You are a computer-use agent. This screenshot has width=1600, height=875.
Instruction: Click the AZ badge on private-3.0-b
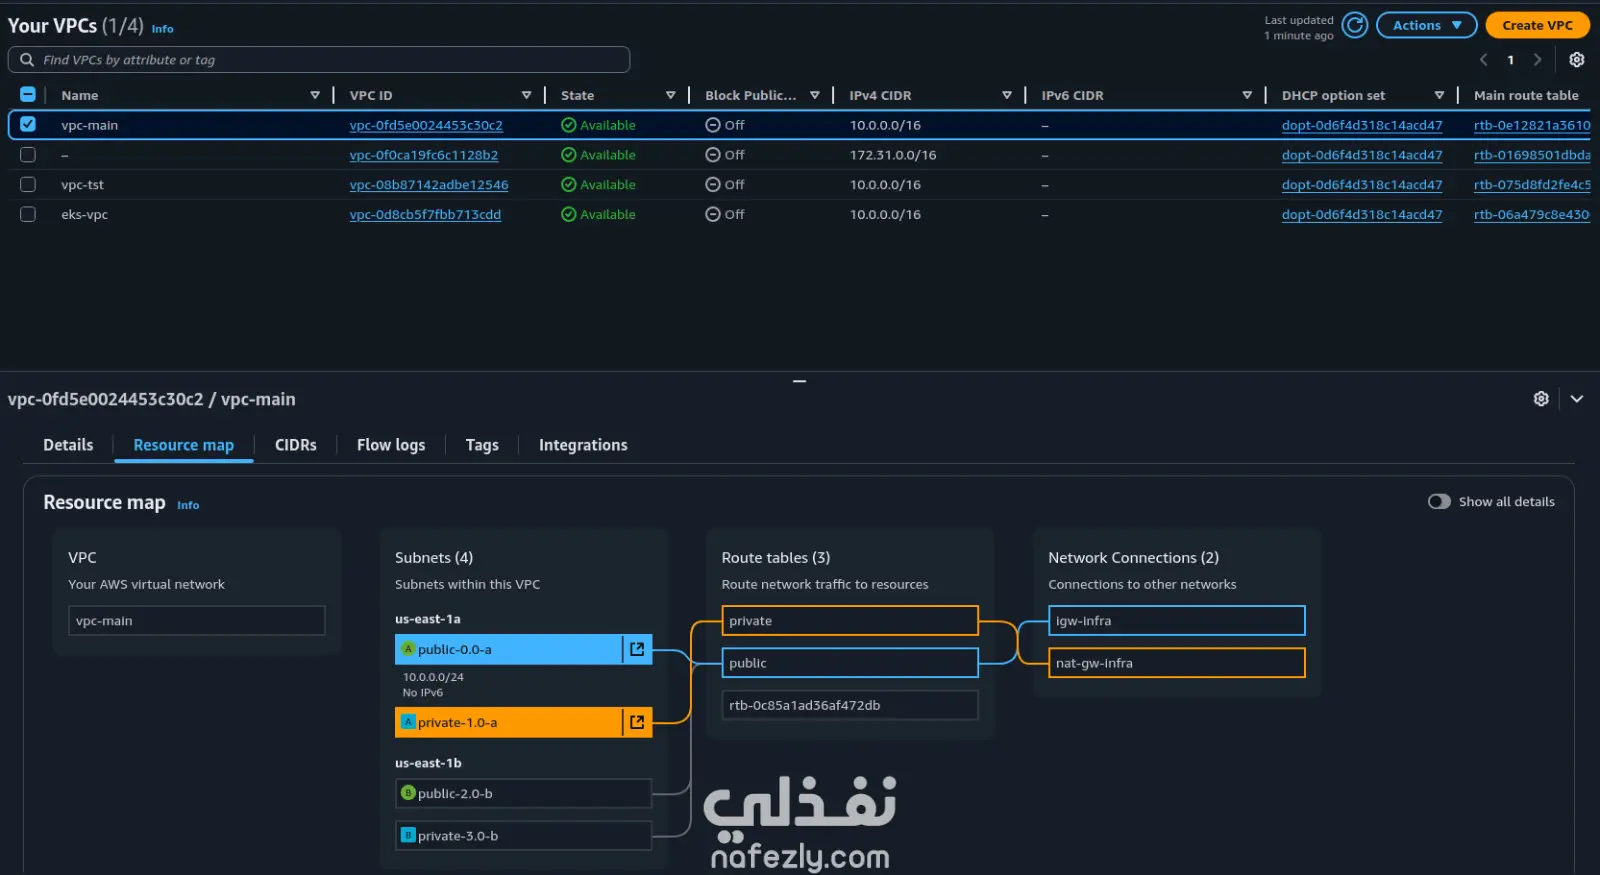(x=408, y=835)
